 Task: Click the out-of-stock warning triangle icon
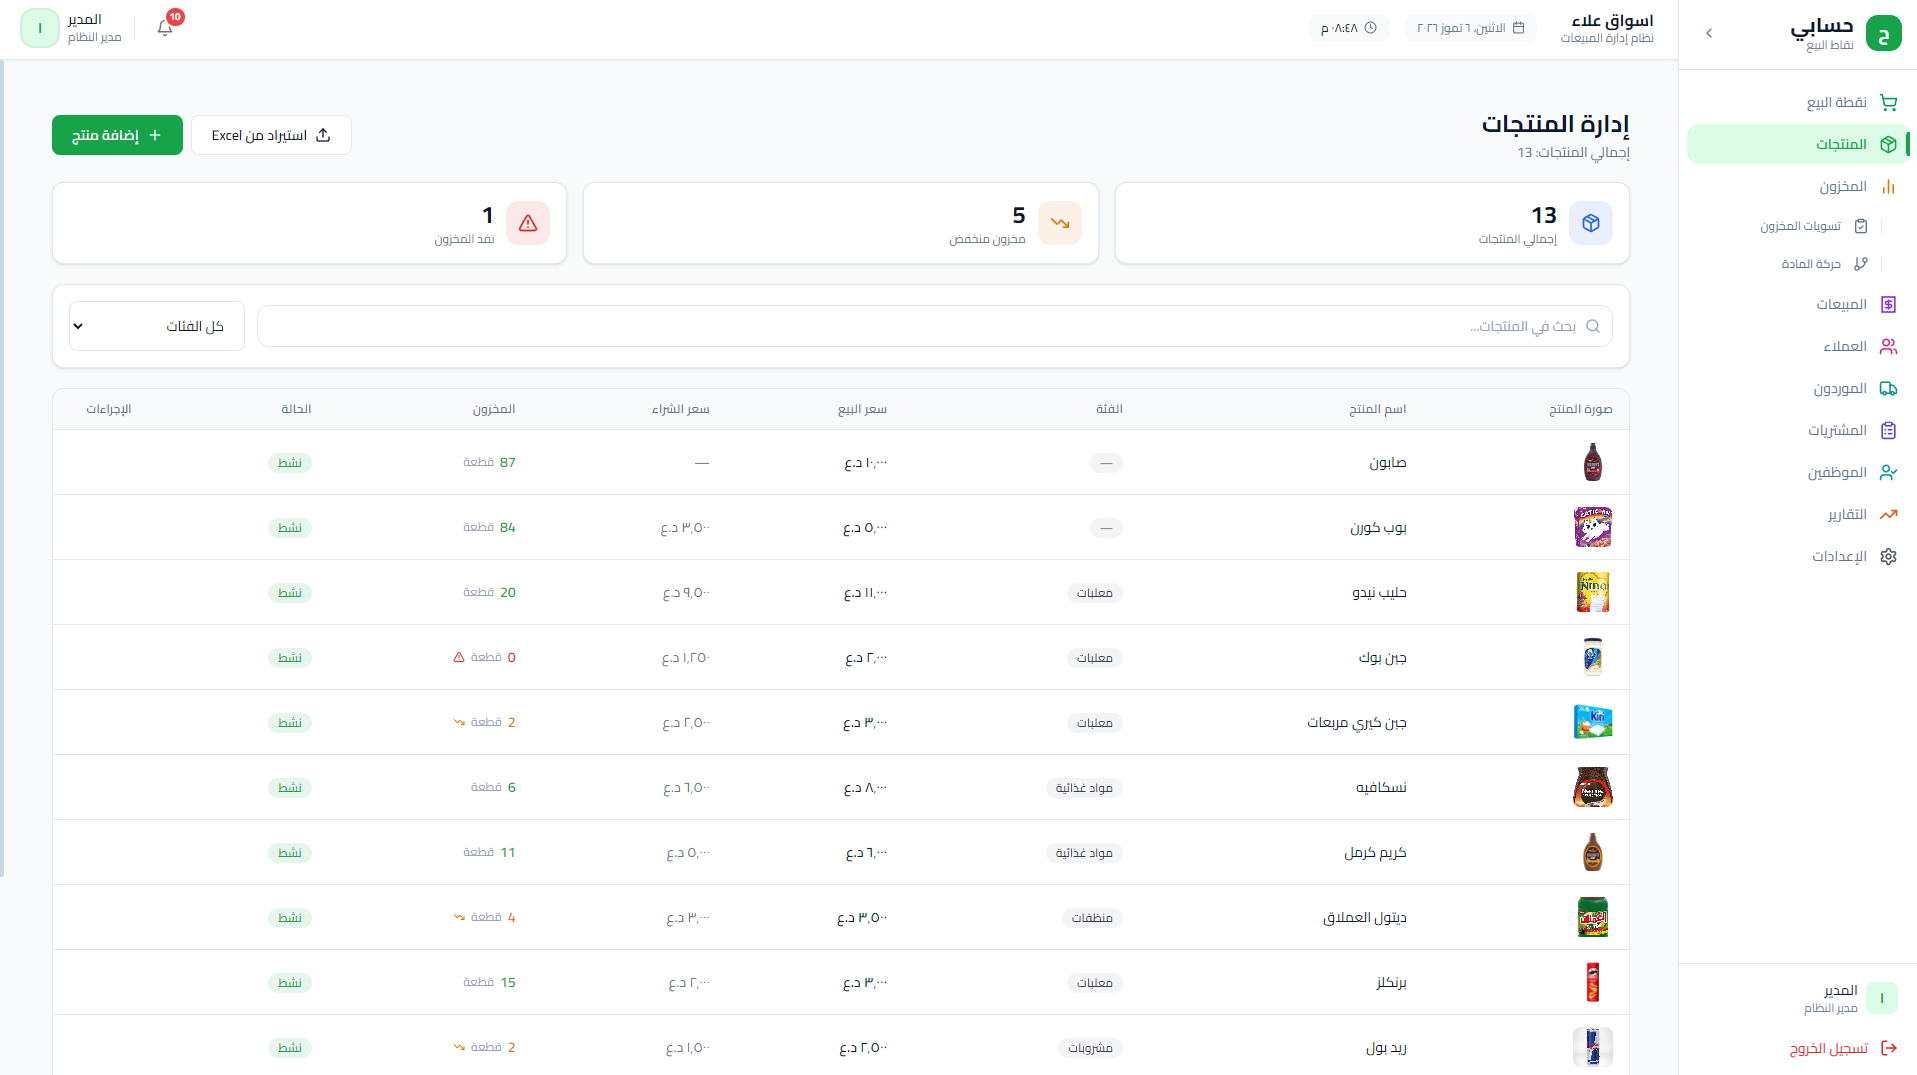point(528,223)
